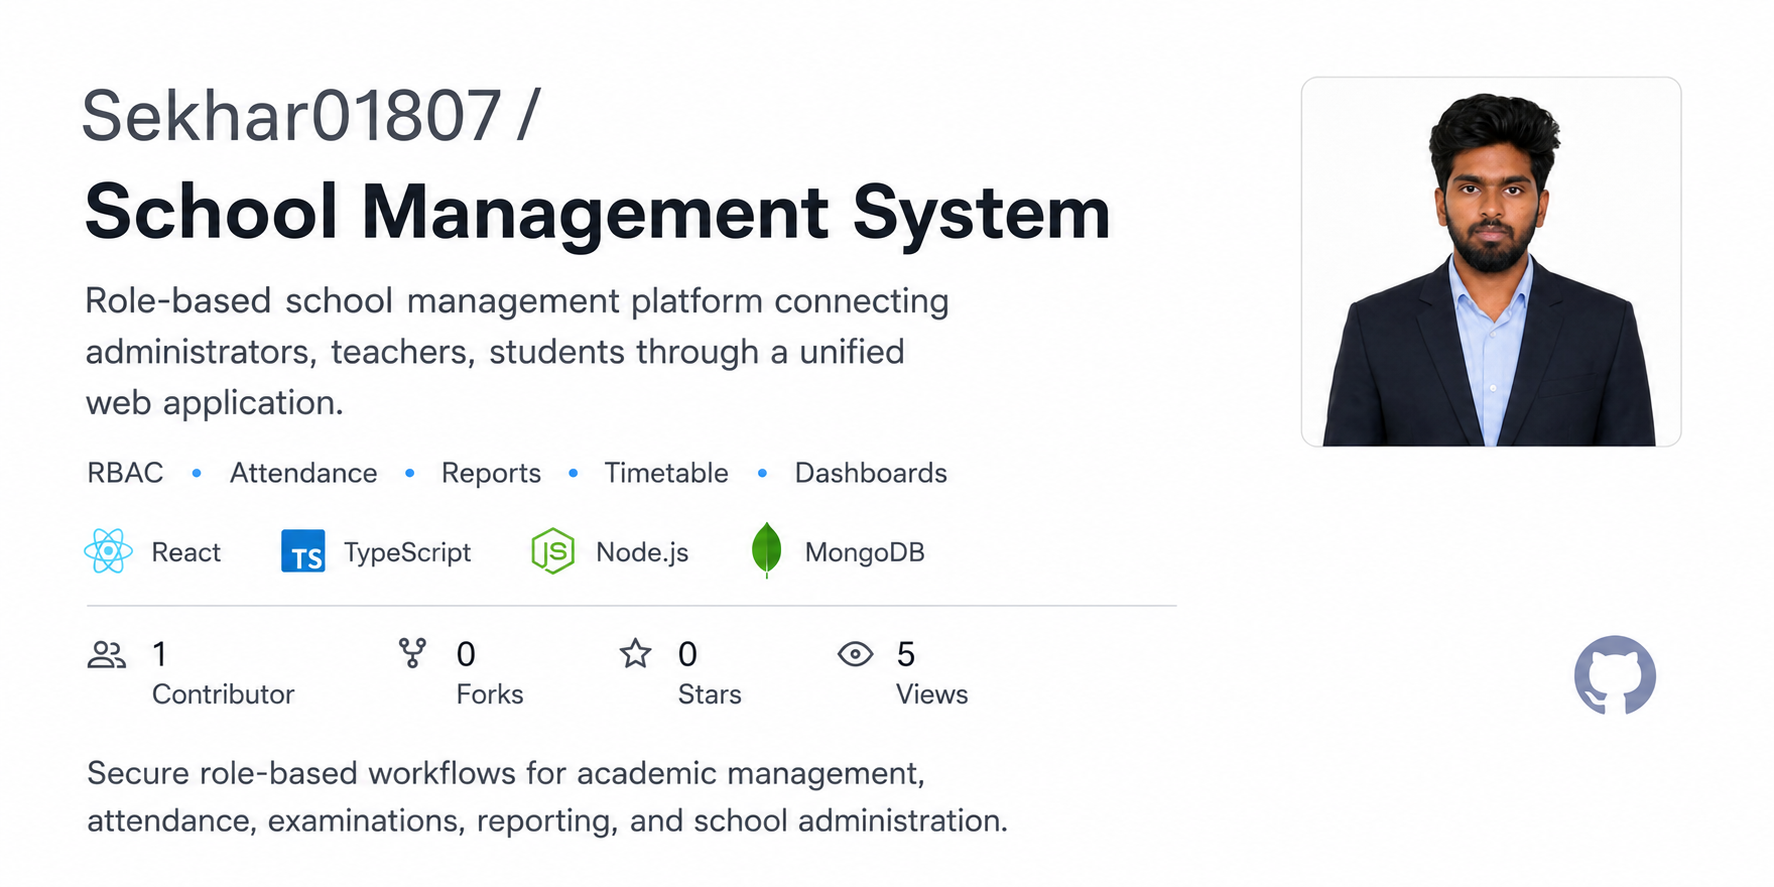The height and width of the screenshot is (887, 1774).
Task: Click the Attendance tag
Action: tap(304, 472)
